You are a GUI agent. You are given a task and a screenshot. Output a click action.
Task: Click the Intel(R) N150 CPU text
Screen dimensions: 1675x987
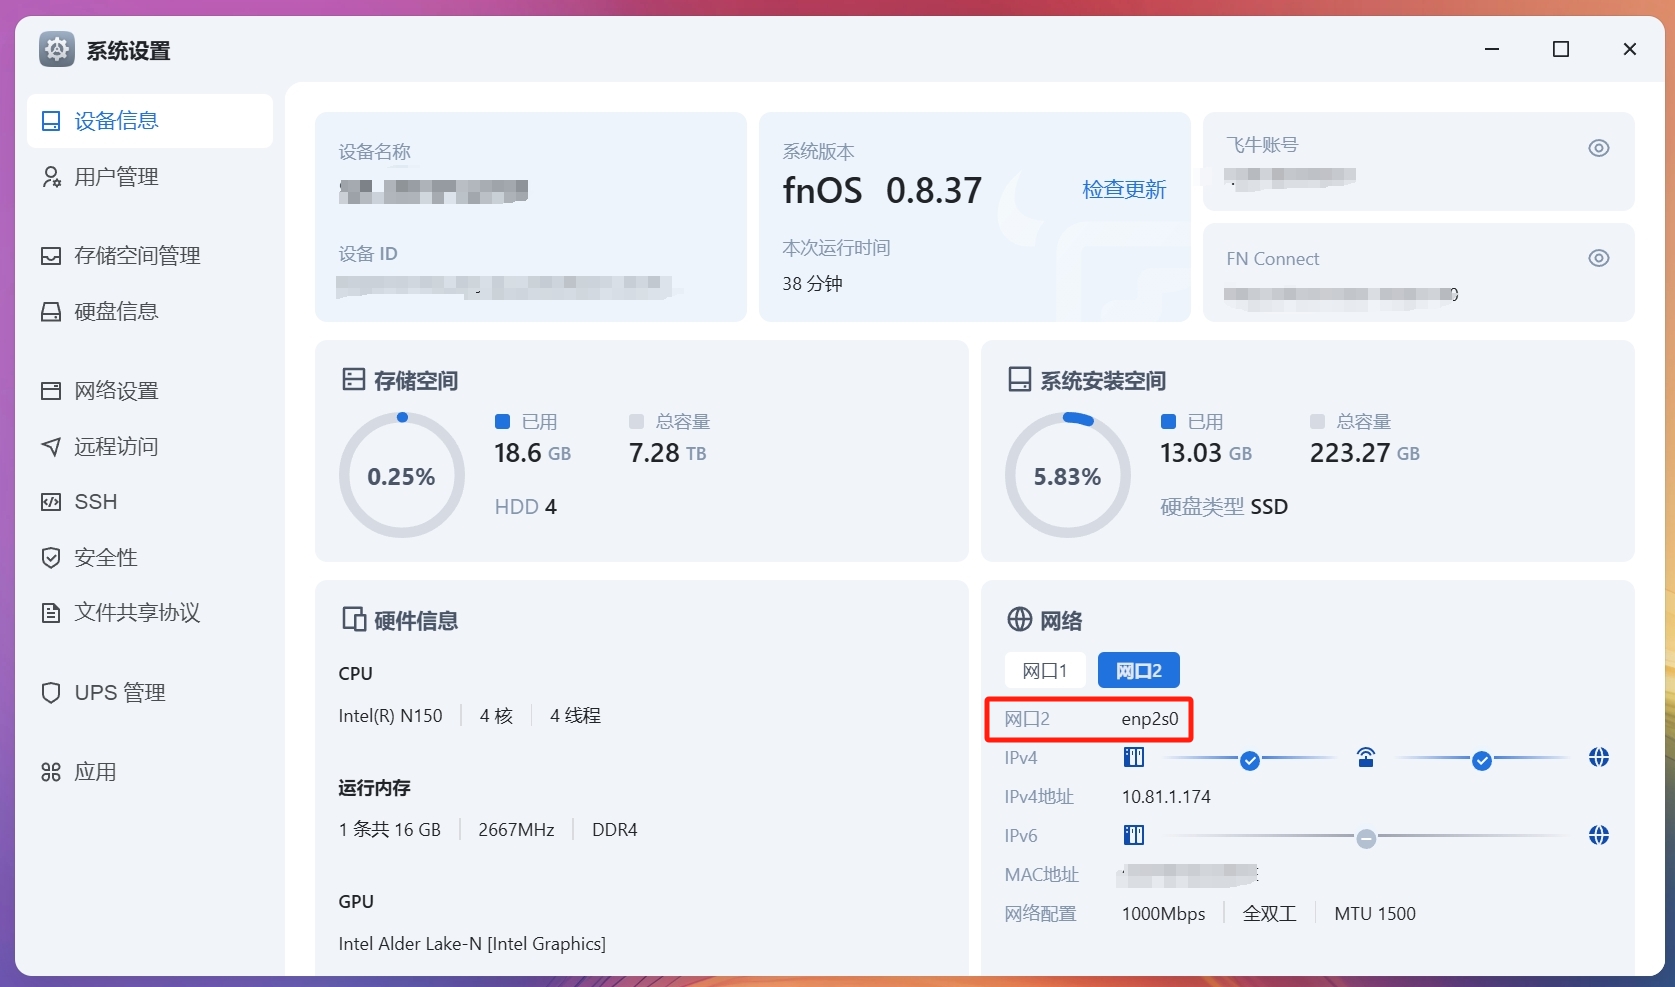(x=391, y=716)
